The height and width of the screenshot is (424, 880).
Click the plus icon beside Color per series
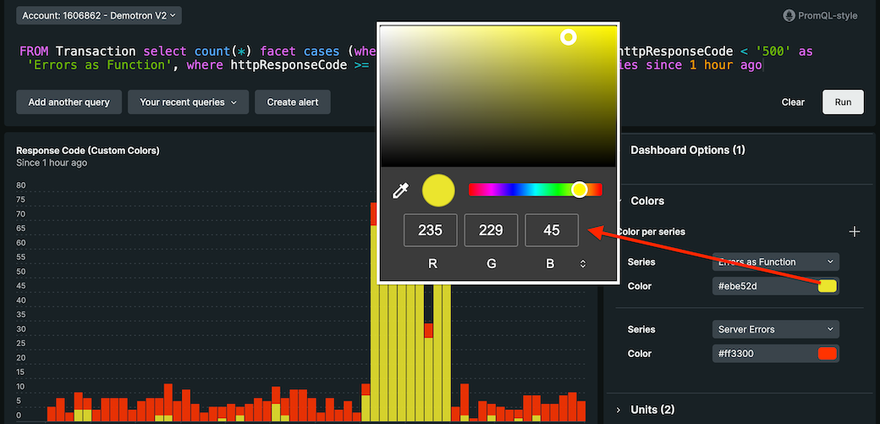854,232
